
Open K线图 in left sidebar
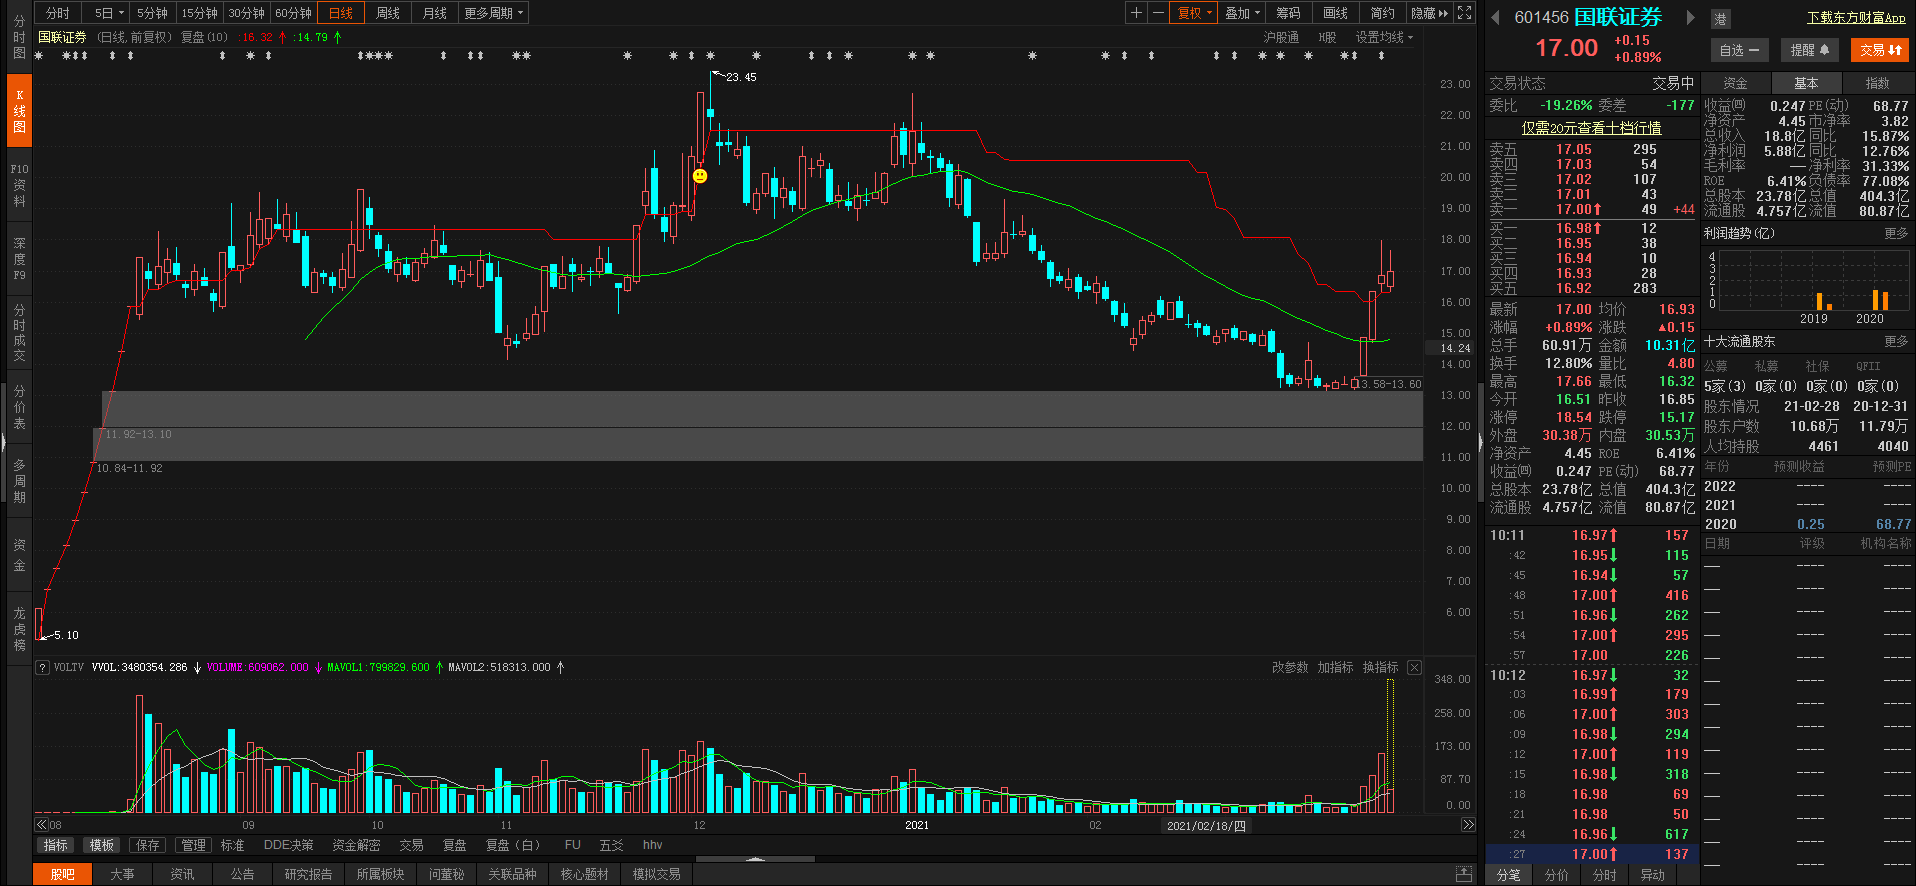(19, 110)
